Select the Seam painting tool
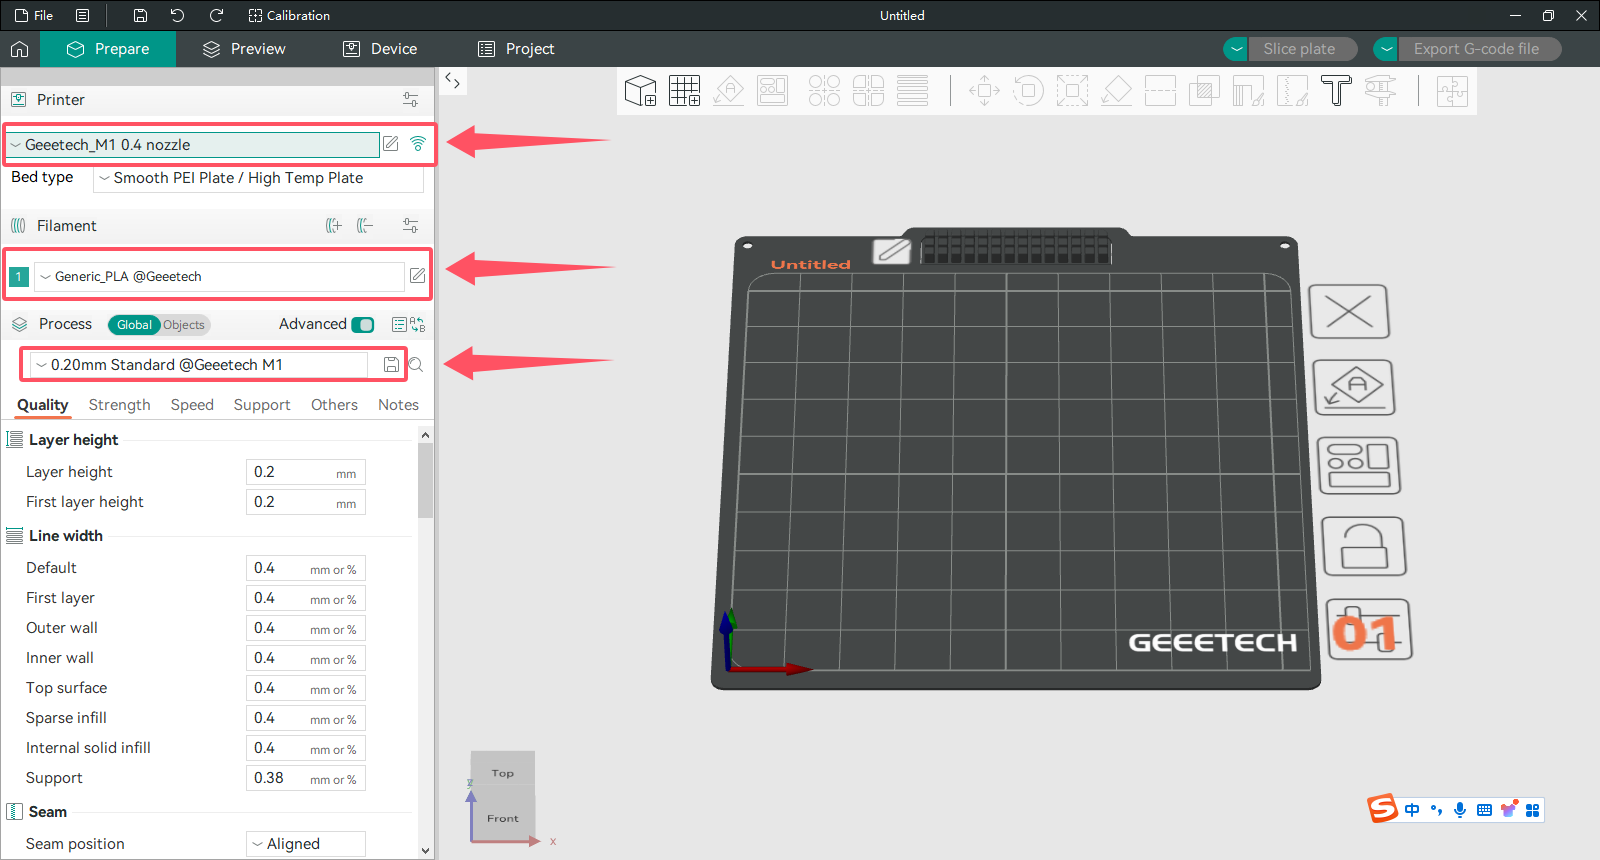Image resolution: width=1600 pixels, height=860 pixels. (x=1292, y=91)
